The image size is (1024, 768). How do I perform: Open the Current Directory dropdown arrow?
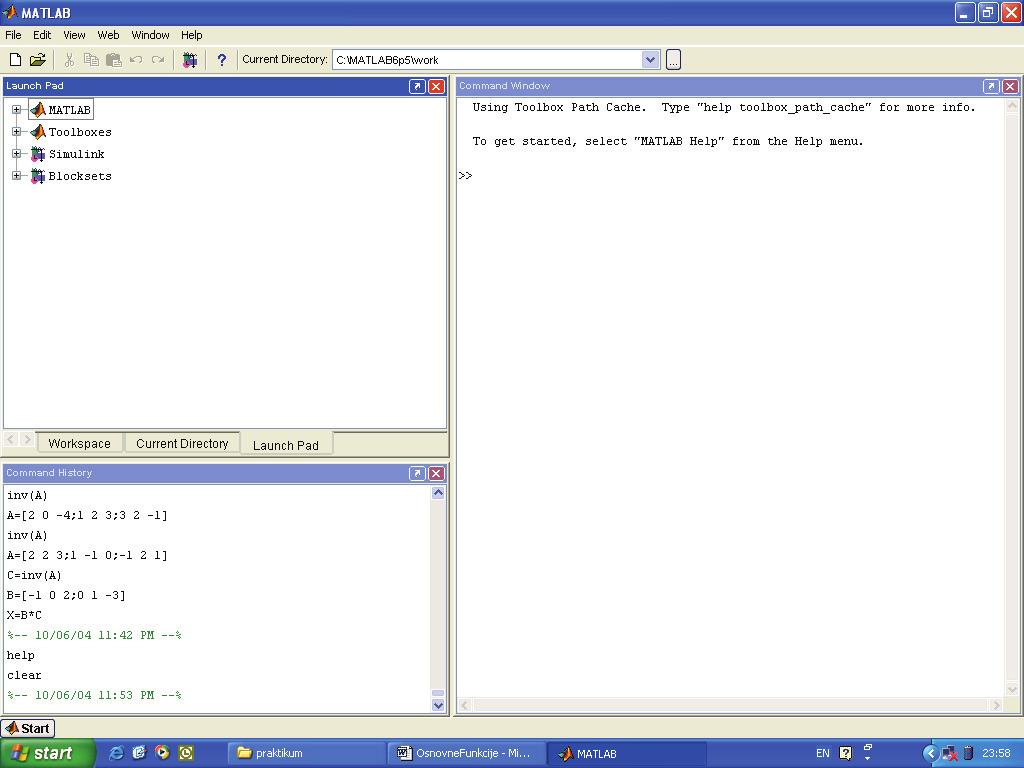[x=650, y=59]
